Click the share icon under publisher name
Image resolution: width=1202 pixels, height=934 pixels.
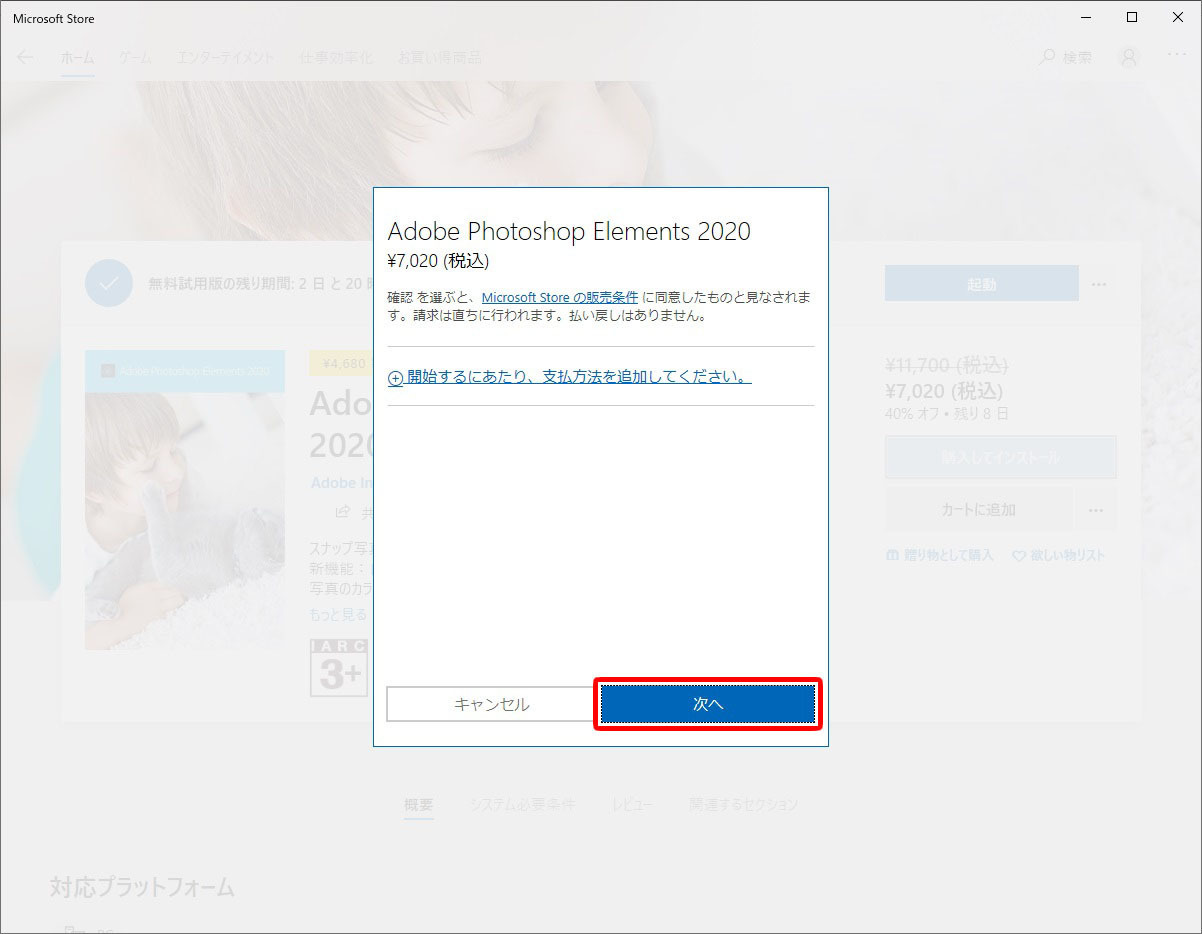342,512
